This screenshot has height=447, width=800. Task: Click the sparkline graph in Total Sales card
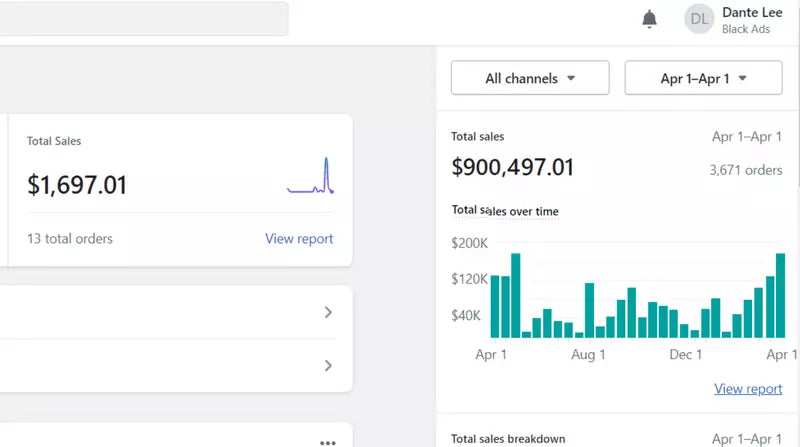coord(310,177)
